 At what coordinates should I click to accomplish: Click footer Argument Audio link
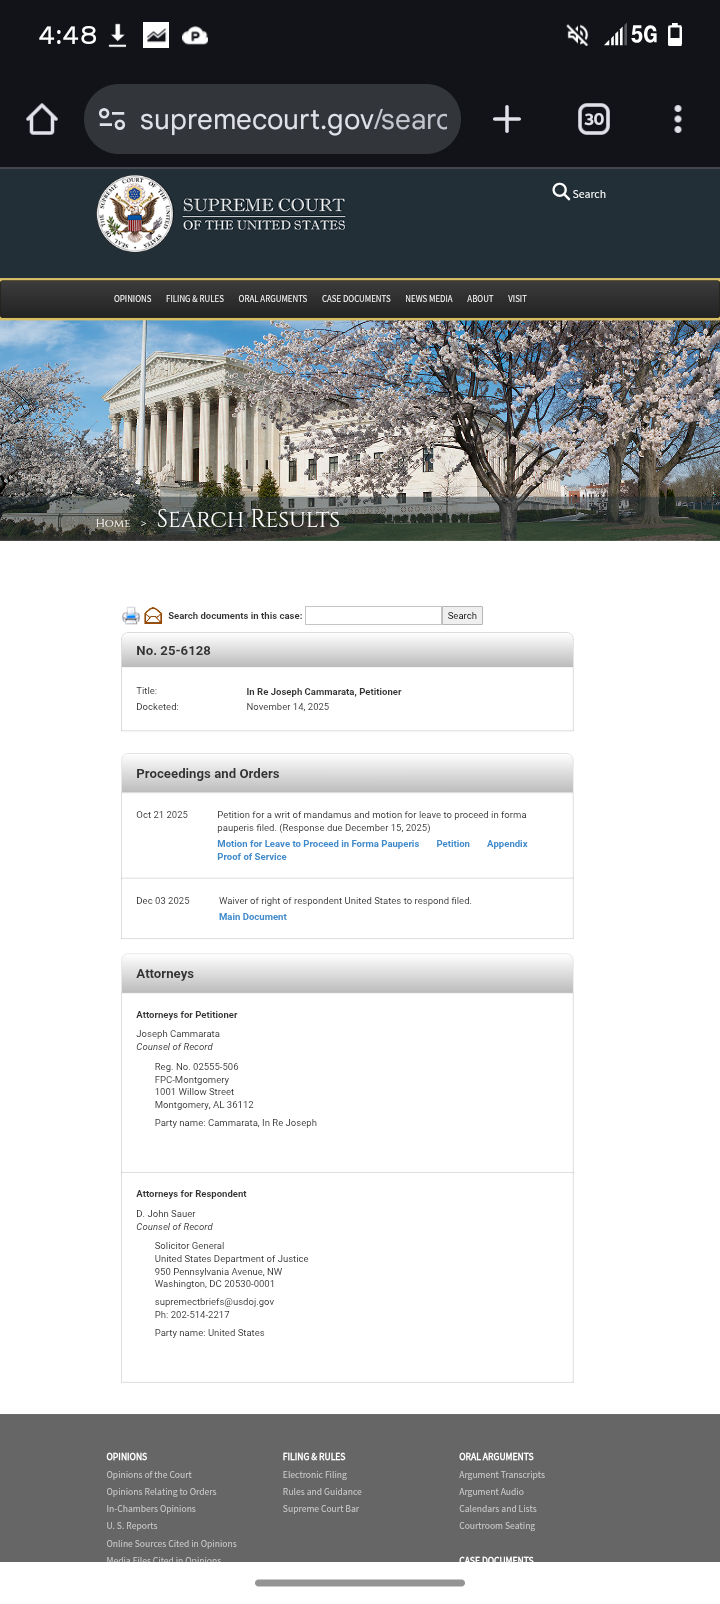pos(491,1492)
